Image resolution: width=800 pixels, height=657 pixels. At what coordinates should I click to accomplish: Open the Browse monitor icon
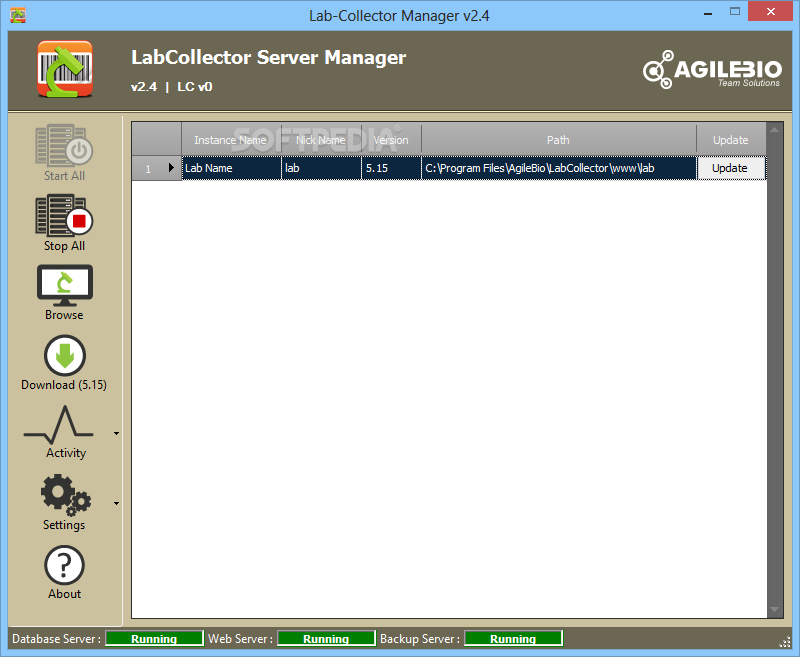click(64, 285)
